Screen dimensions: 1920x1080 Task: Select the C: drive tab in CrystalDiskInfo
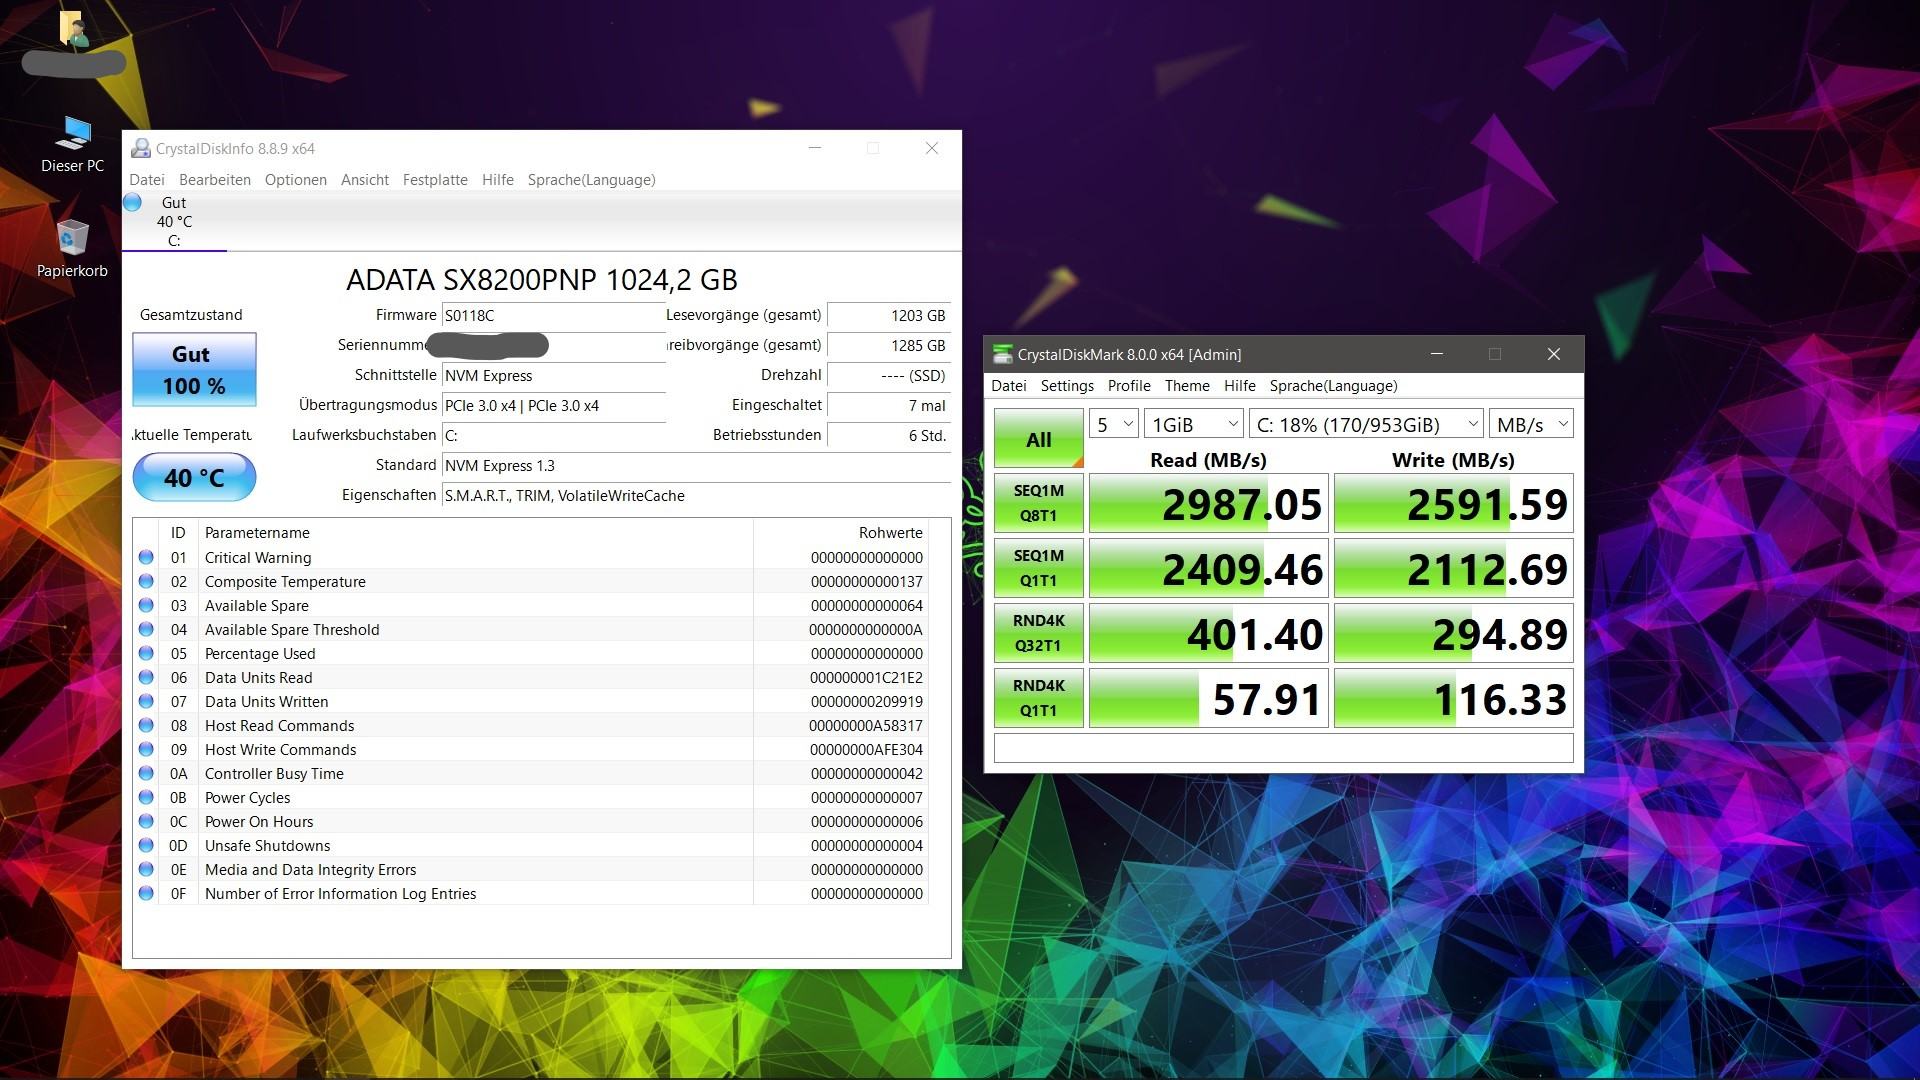pos(175,222)
